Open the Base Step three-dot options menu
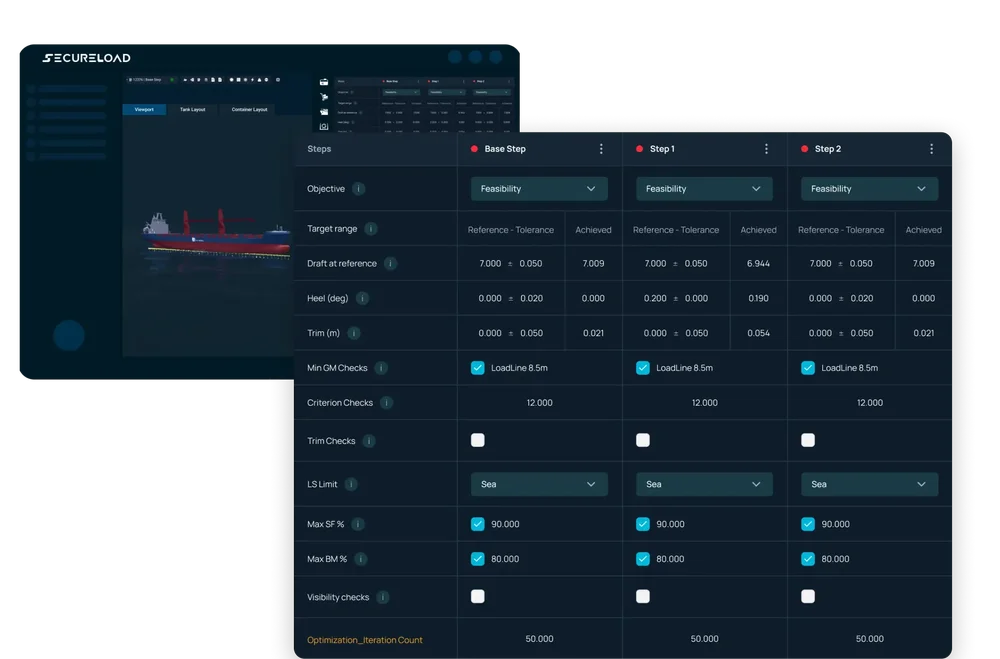This screenshot has height=659, width=1000. pyautogui.click(x=601, y=149)
